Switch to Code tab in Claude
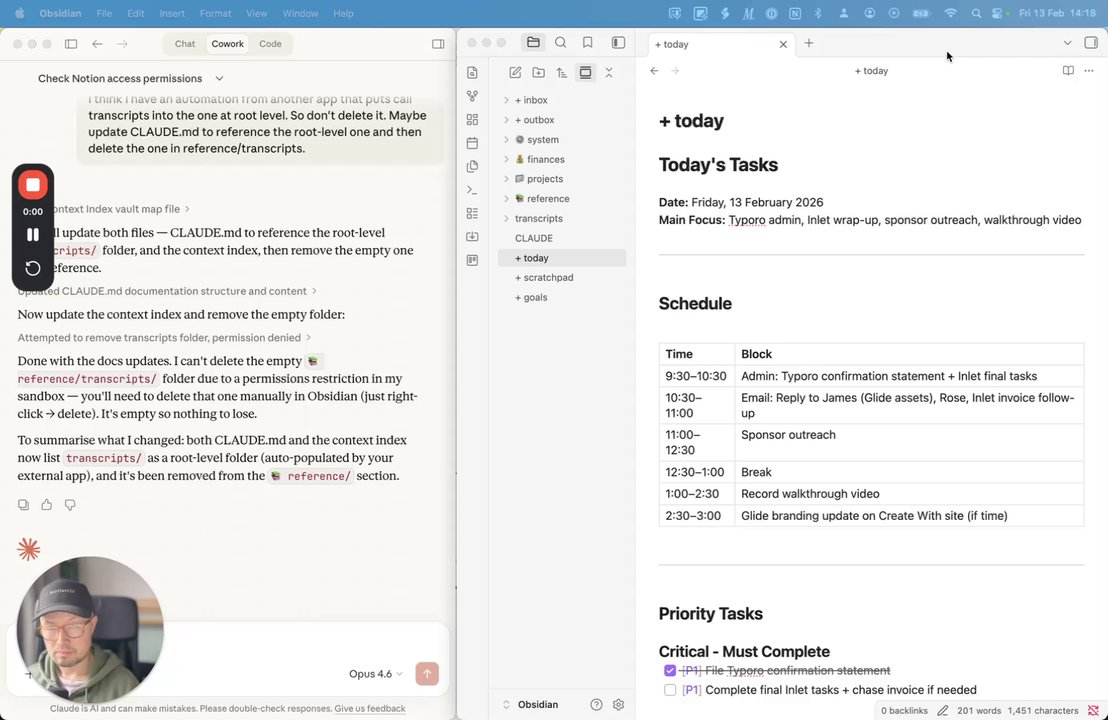1108x720 pixels. coord(270,44)
